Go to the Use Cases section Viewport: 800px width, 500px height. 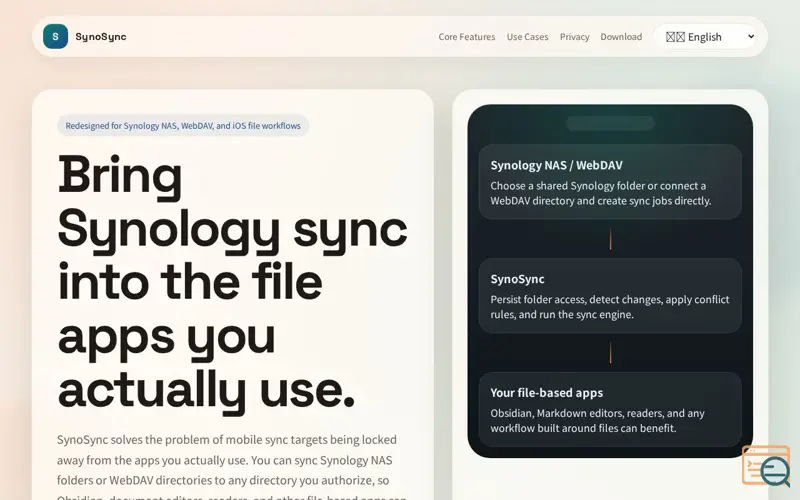coord(528,37)
